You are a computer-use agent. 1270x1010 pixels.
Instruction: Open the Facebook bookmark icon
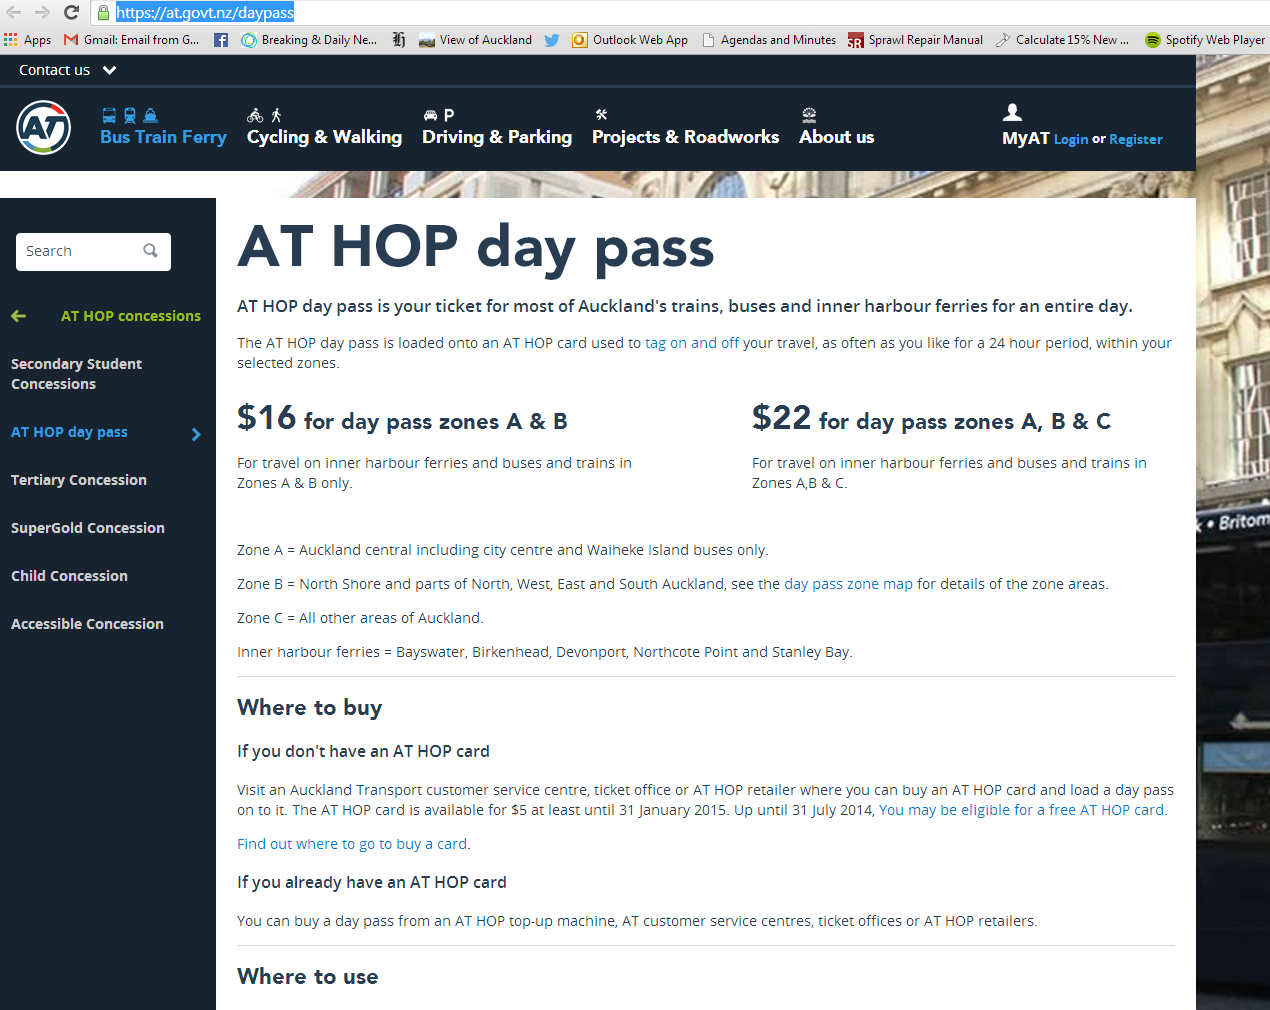pos(221,40)
